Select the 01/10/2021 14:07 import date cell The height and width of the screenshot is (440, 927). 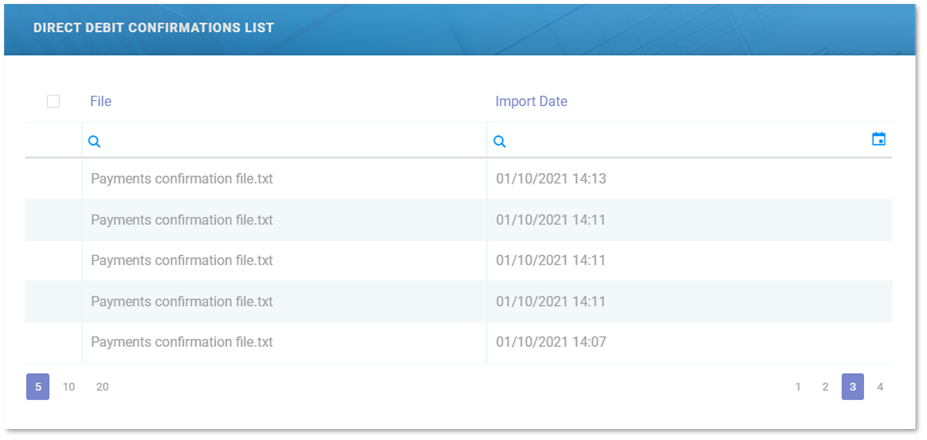pos(551,342)
